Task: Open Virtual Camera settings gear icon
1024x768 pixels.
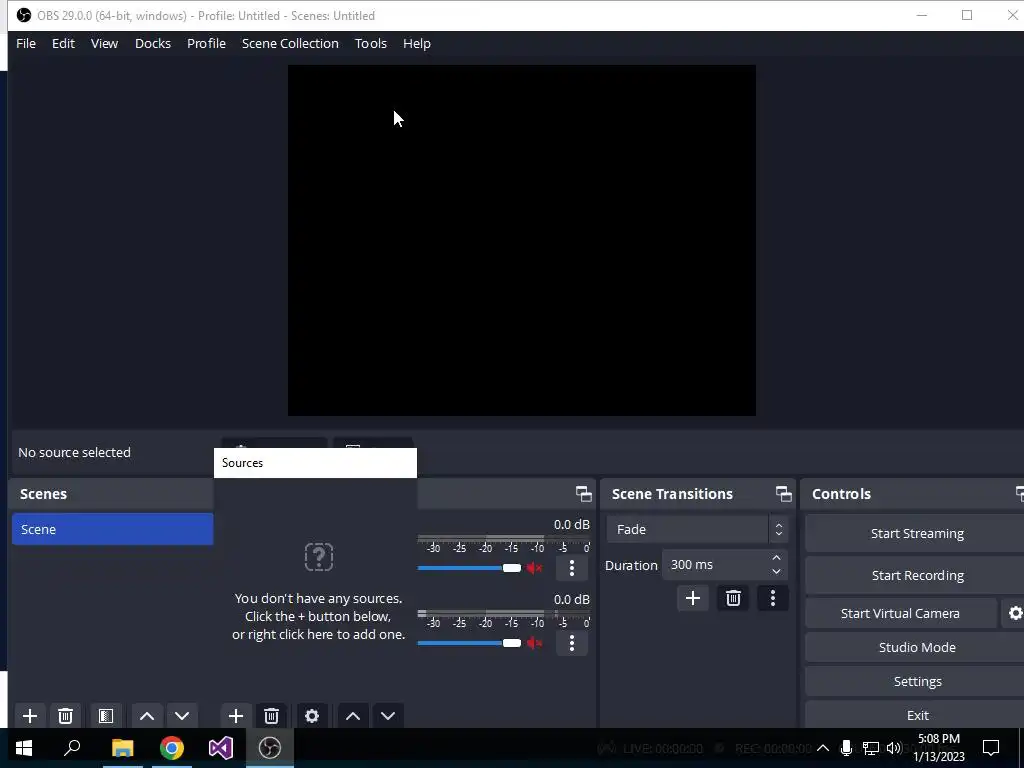Action: click(1015, 613)
